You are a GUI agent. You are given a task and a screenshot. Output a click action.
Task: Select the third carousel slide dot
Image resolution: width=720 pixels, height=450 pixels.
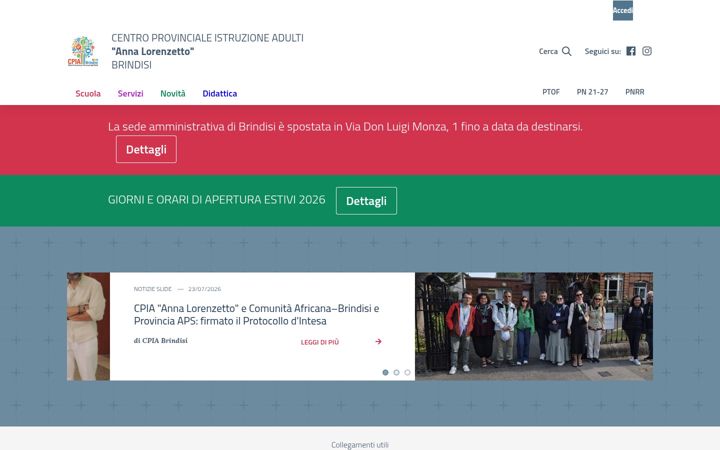pyautogui.click(x=407, y=372)
